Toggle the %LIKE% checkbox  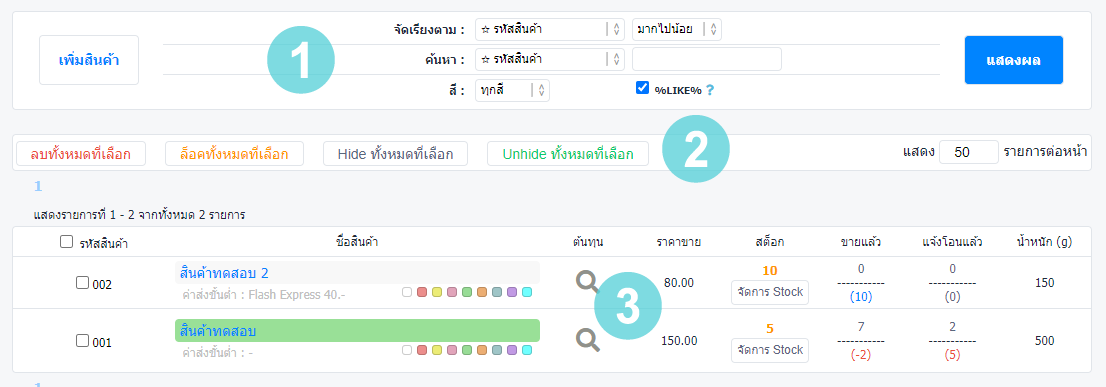click(x=642, y=88)
